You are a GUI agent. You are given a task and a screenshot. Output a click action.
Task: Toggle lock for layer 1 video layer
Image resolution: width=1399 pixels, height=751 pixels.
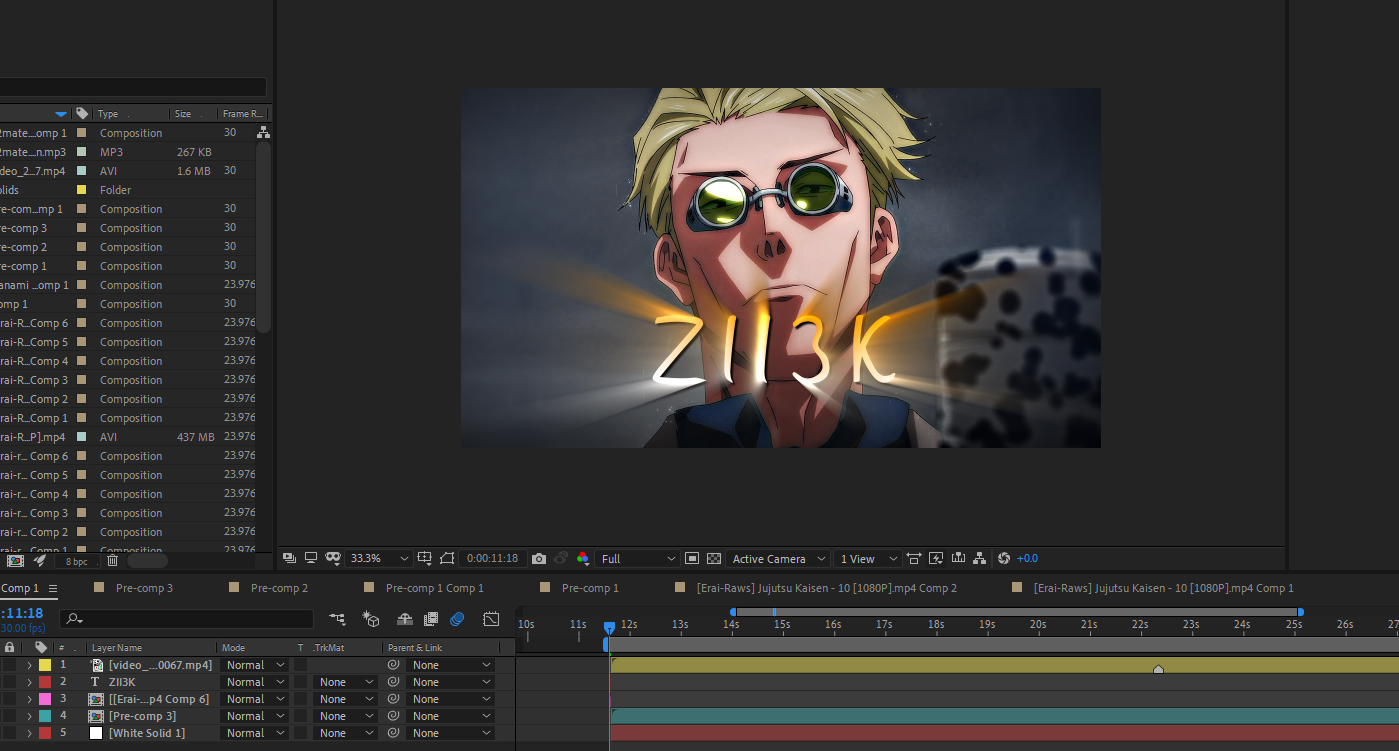click(9, 665)
